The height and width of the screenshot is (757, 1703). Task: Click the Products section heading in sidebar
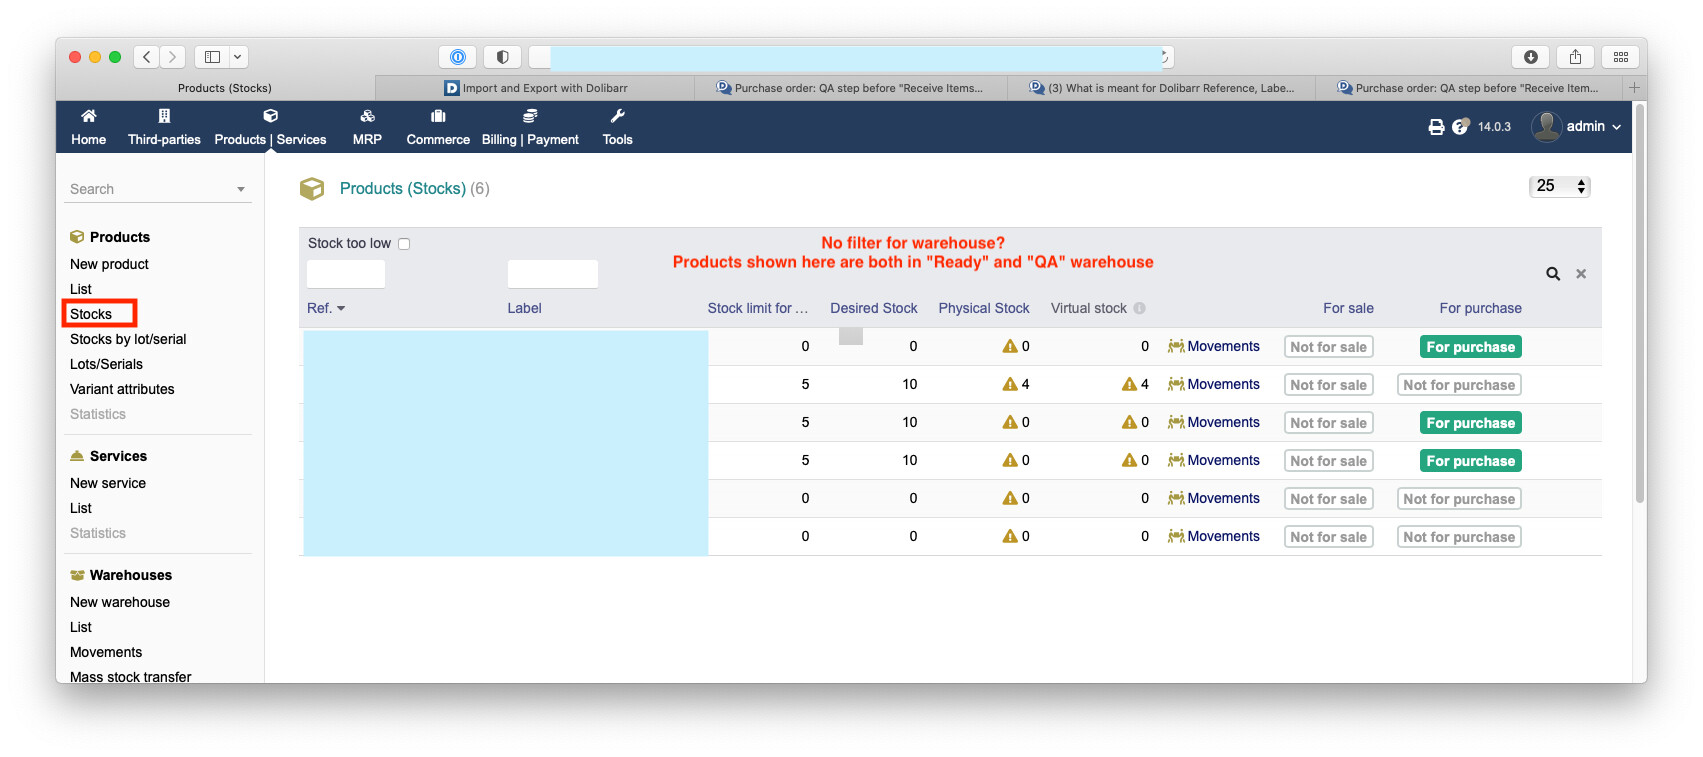[120, 237]
